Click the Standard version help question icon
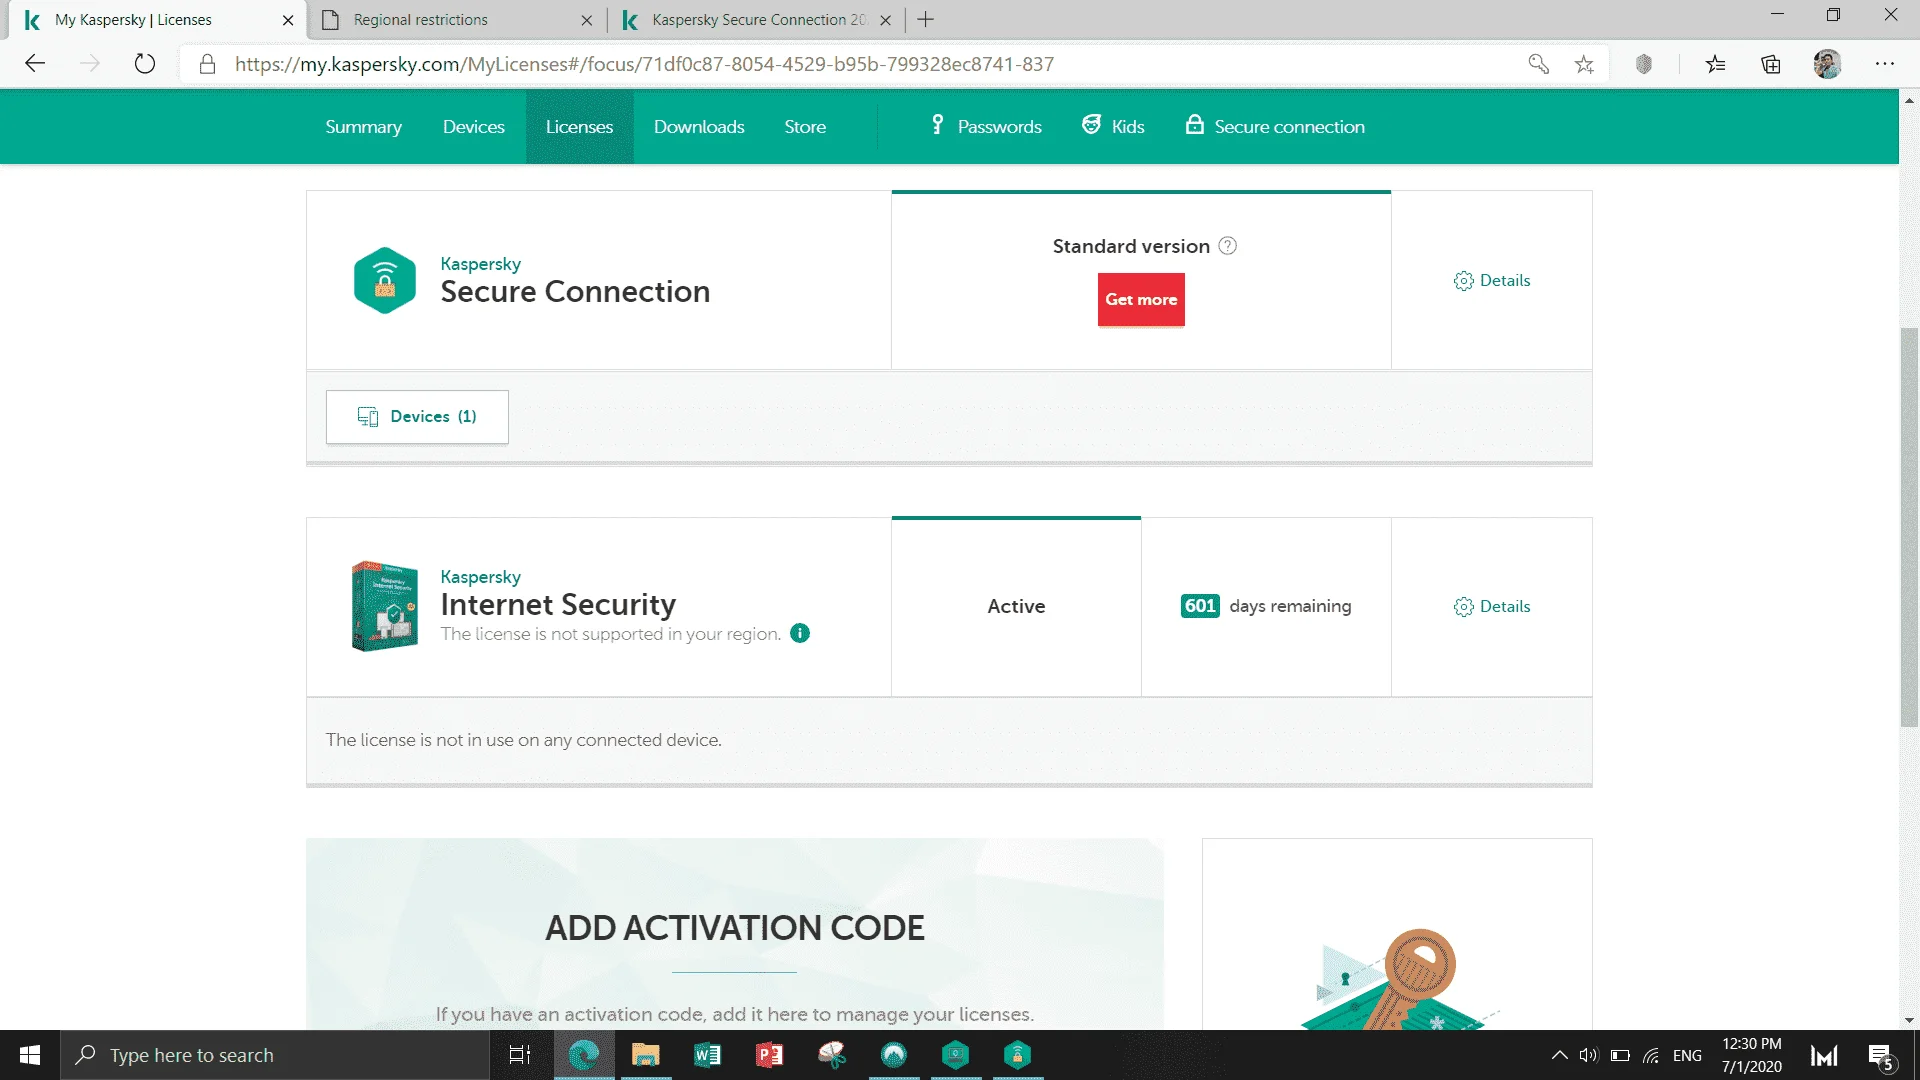This screenshot has height=1080, width=1920. coord(1228,246)
